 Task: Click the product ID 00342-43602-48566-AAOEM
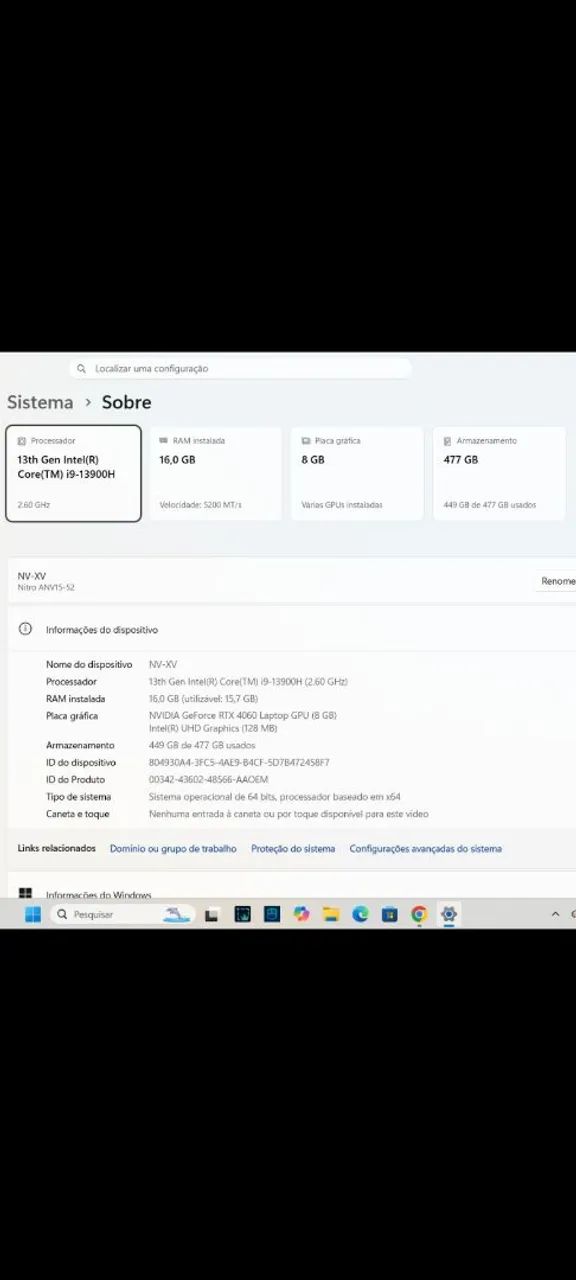click(x=208, y=779)
